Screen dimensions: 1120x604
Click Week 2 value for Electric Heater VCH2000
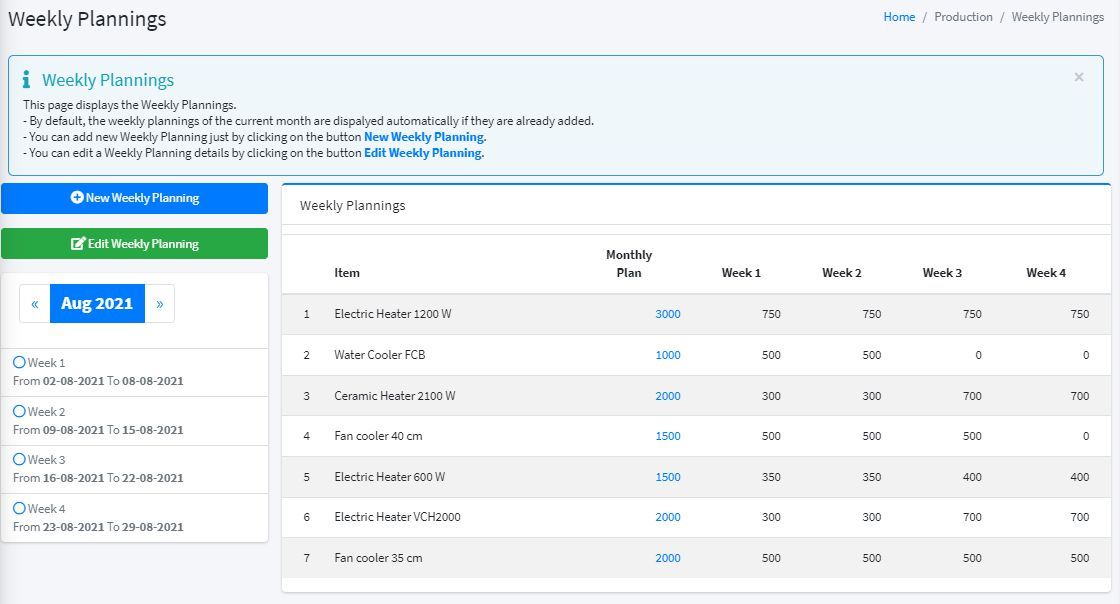(871, 517)
